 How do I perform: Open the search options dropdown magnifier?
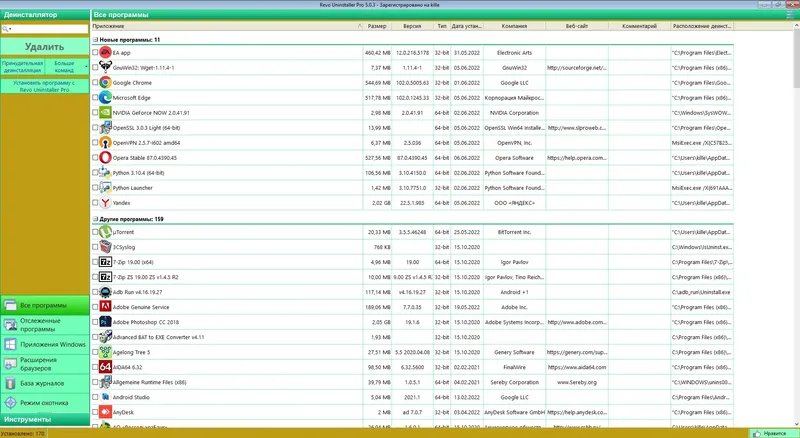pyautogui.click(x=6, y=29)
